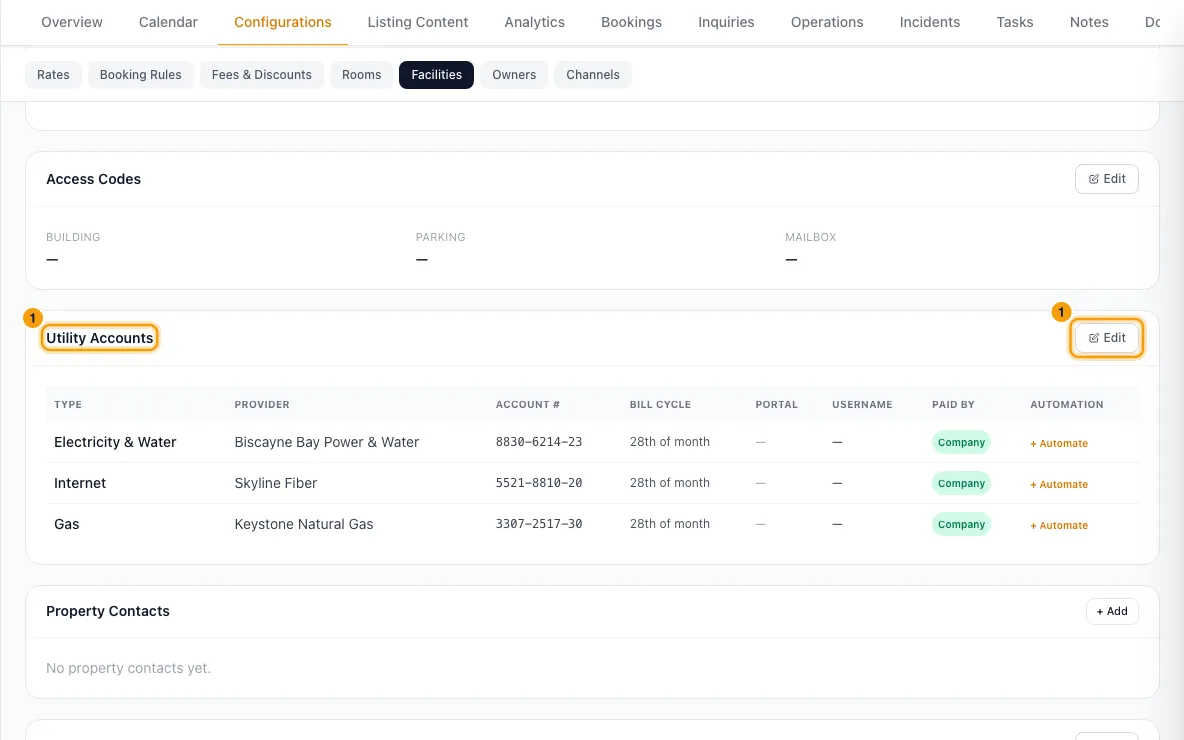Switch to the Bookings tab
1184x740 pixels.
631,22
